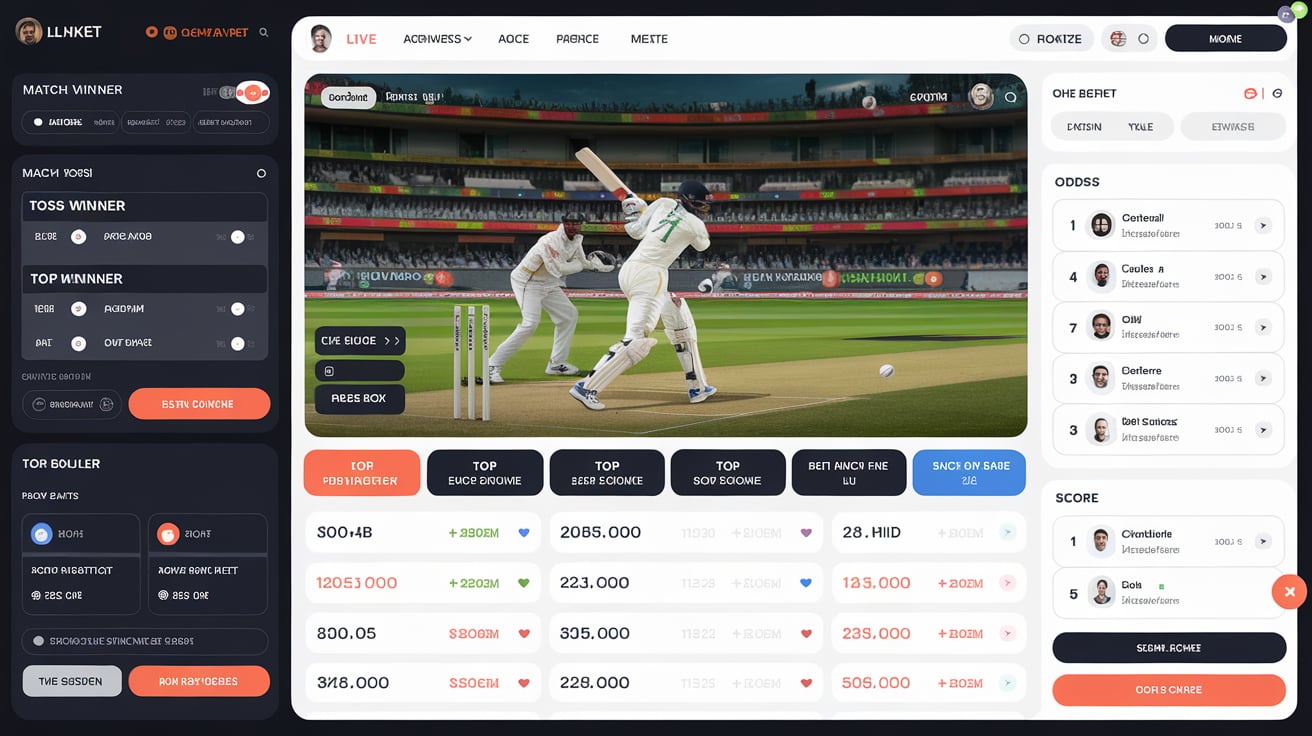Click the grey TNE SBSDEN button
Image resolution: width=1312 pixels, height=736 pixels.
click(72, 681)
